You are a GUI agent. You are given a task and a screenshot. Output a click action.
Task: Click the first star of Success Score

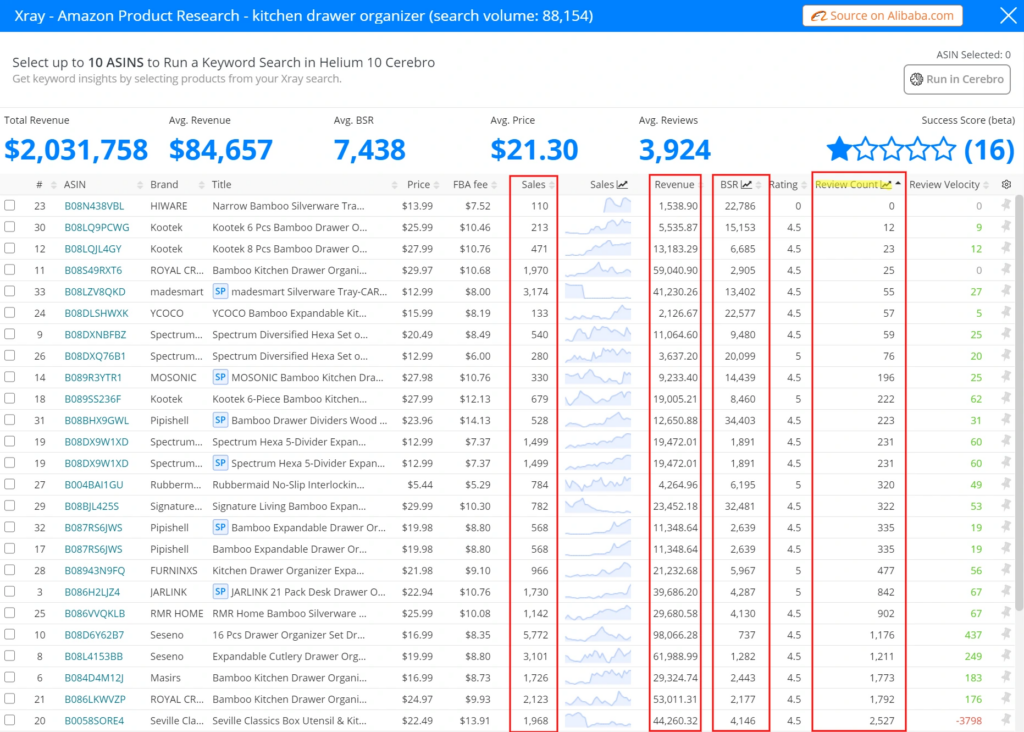pos(839,149)
